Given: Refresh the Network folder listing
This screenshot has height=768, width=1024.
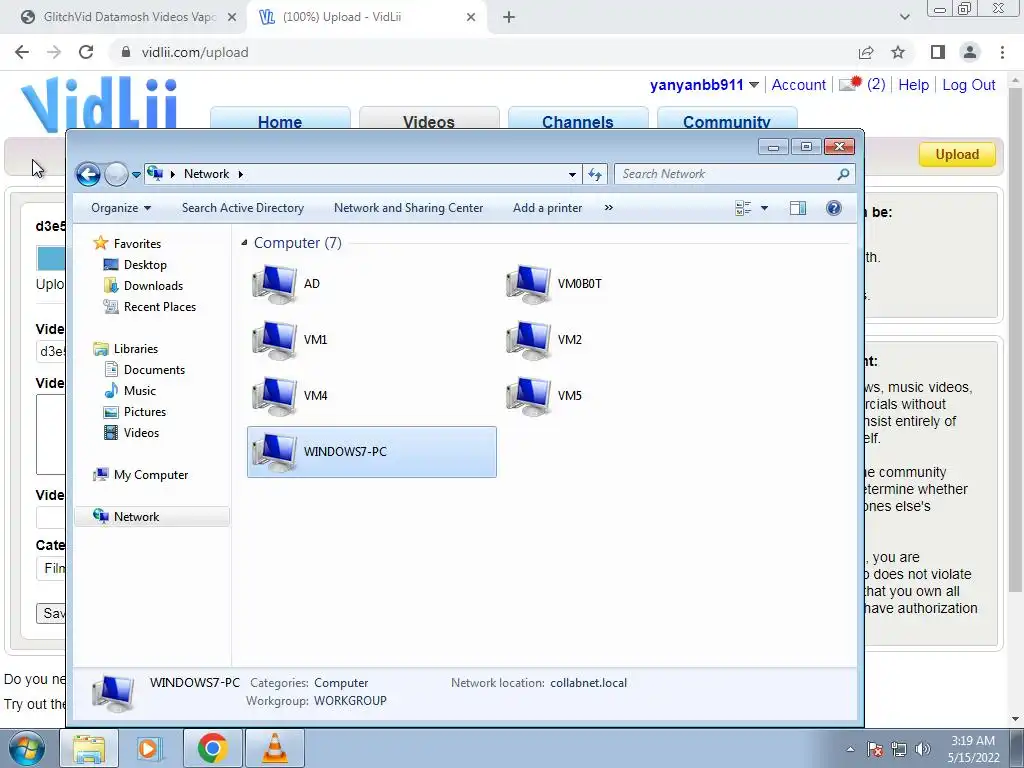Looking at the screenshot, I should tap(594, 174).
